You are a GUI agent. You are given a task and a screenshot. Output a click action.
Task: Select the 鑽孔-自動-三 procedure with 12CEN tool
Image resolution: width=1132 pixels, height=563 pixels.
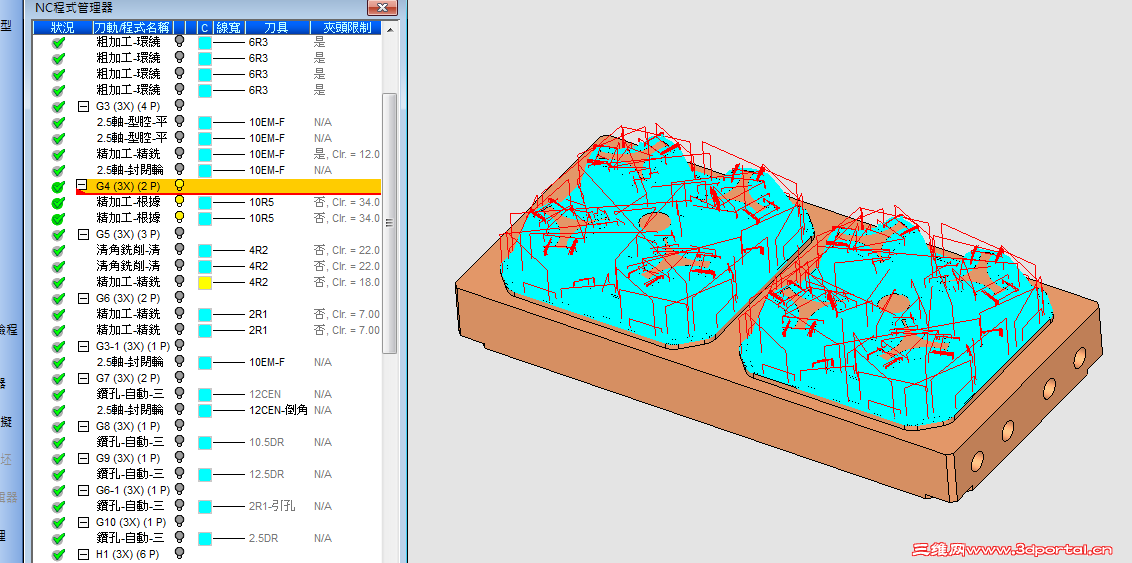[x=131, y=394]
